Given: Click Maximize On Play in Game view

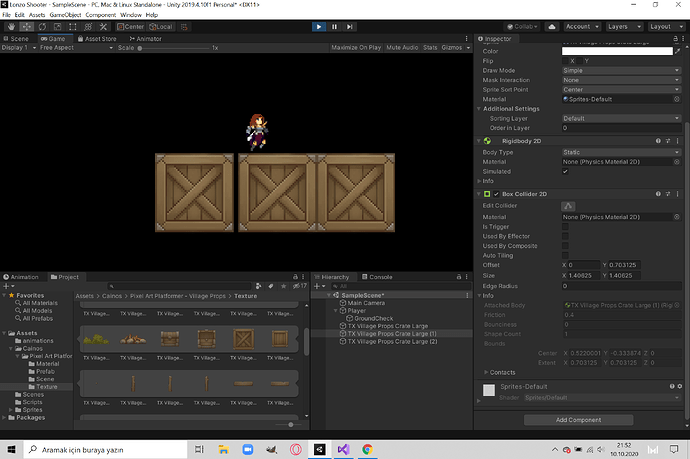Looking at the screenshot, I should (x=356, y=48).
